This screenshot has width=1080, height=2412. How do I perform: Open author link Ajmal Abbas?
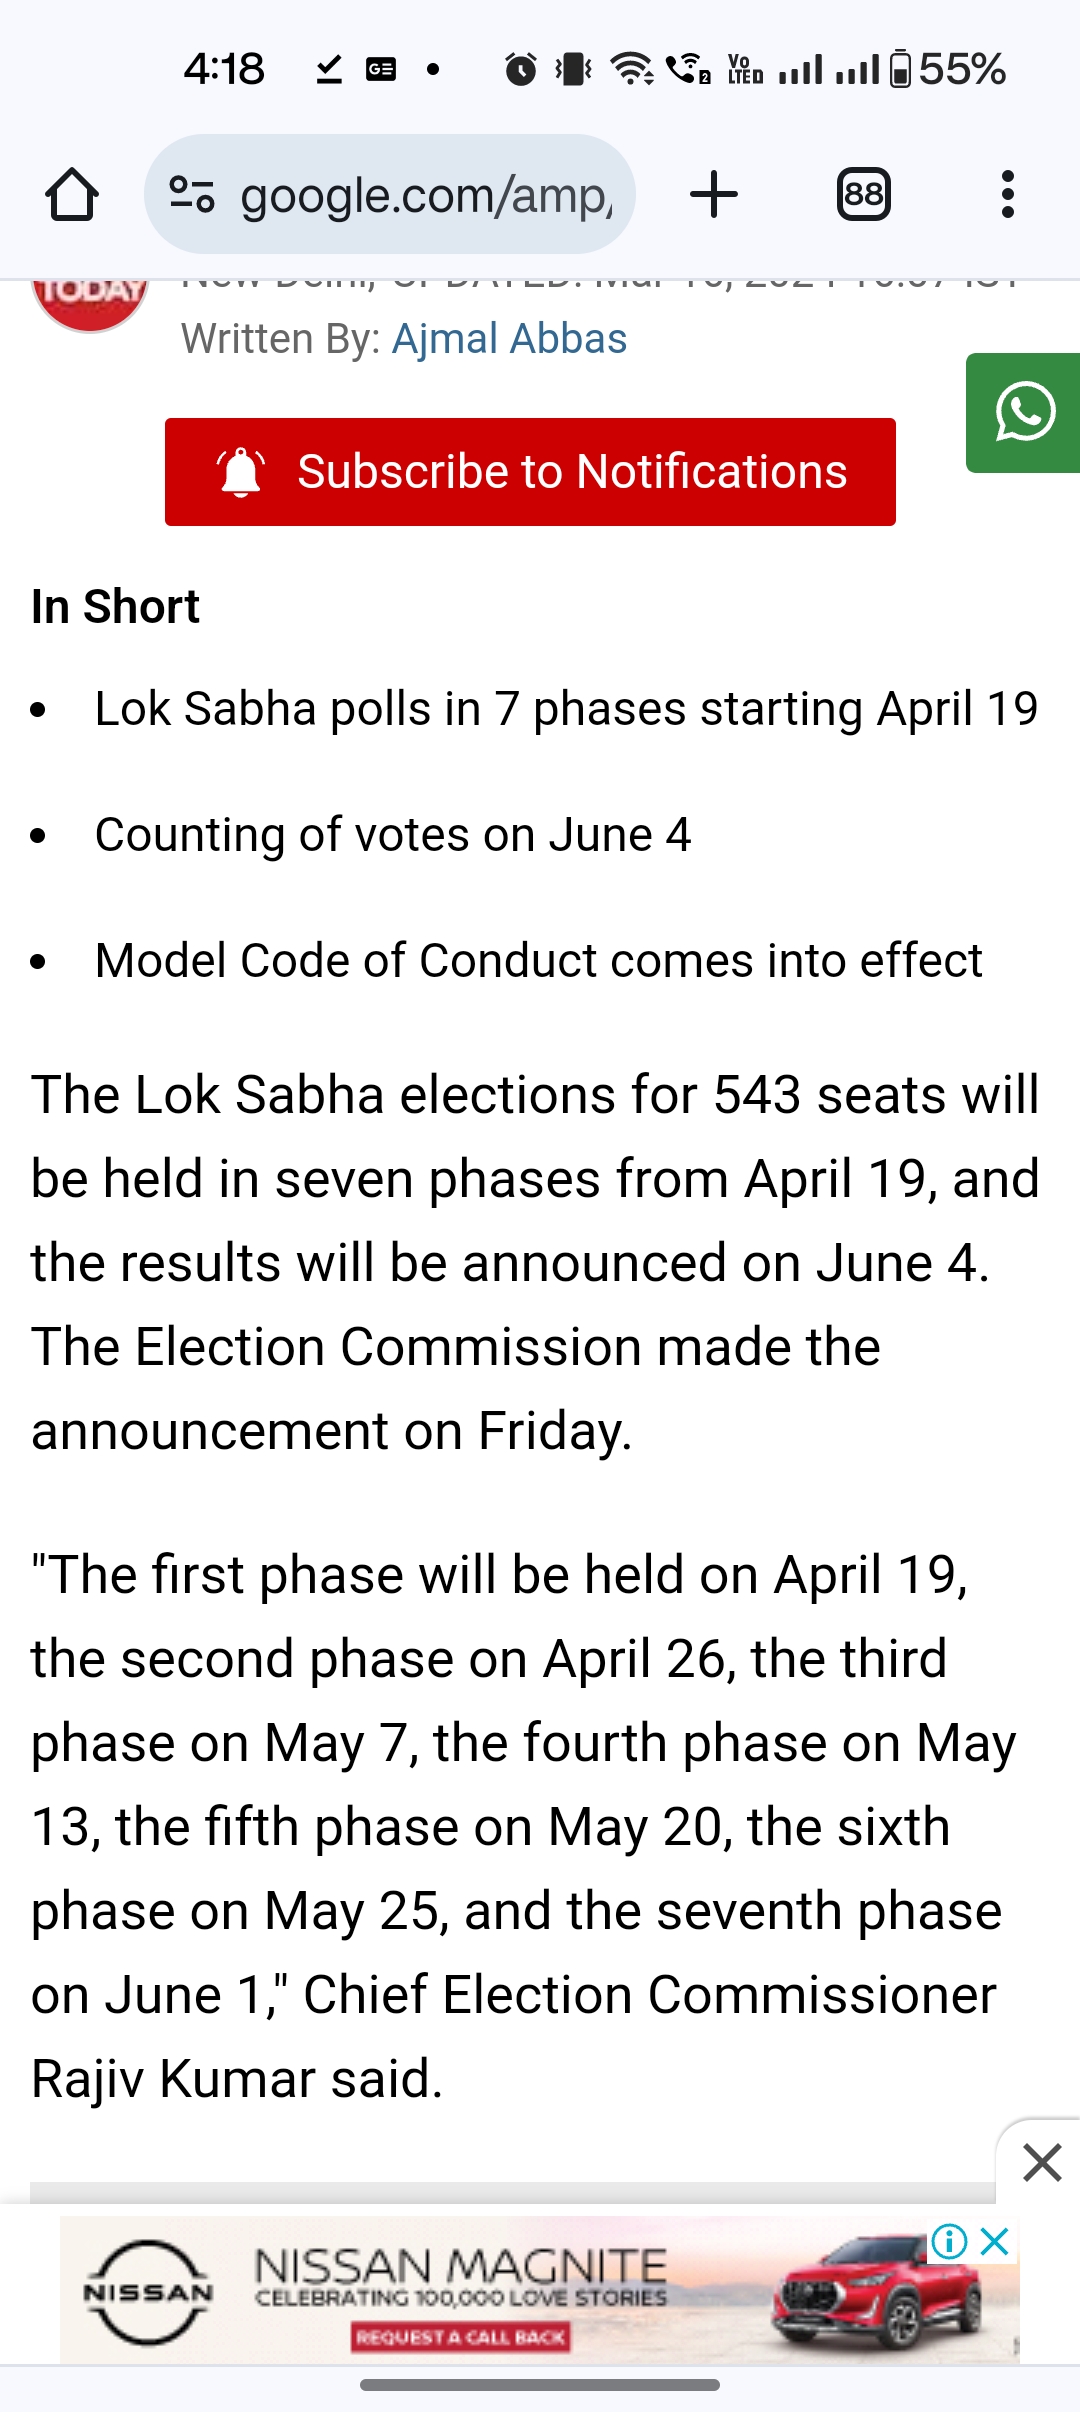[x=509, y=339]
